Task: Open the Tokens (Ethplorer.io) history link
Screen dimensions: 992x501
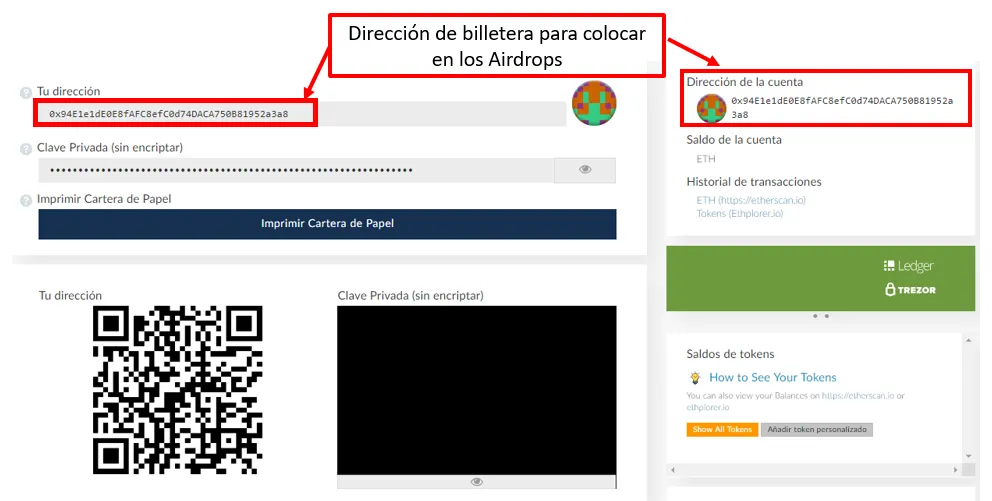Action: coord(740,214)
